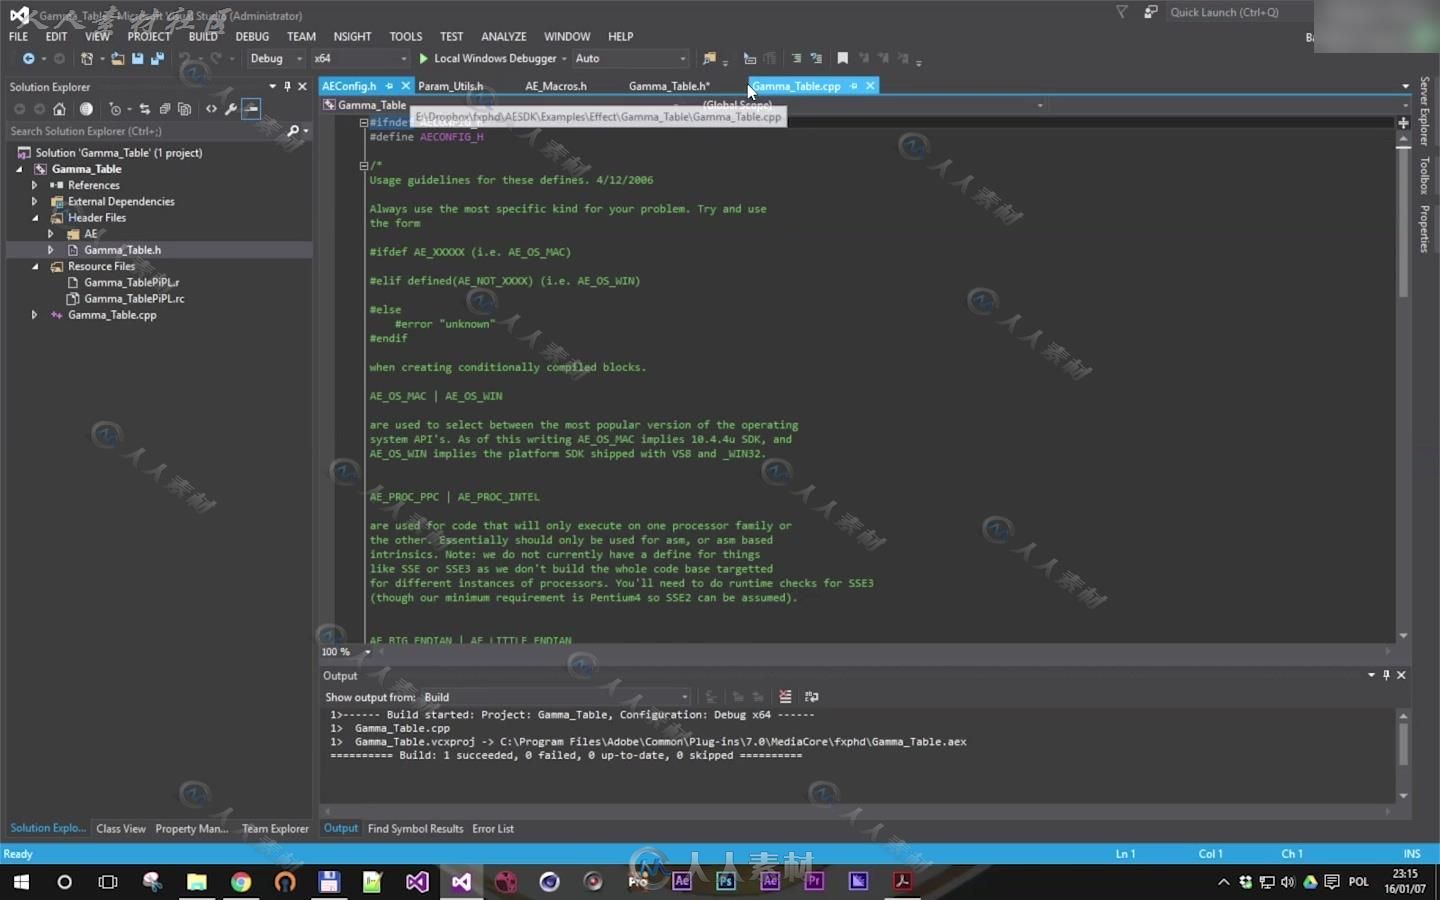Select Gamma_TablePiPL.r file
The width and height of the screenshot is (1440, 900).
pos(131,282)
